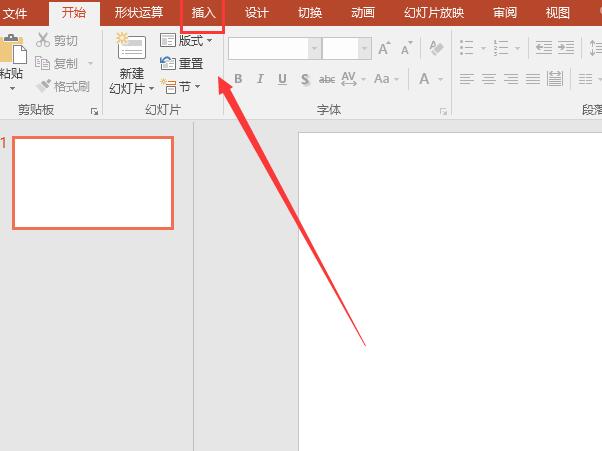Open the 幻灯片放映 tab
The width and height of the screenshot is (602, 451).
pyautogui.click(x=434, y=13)
